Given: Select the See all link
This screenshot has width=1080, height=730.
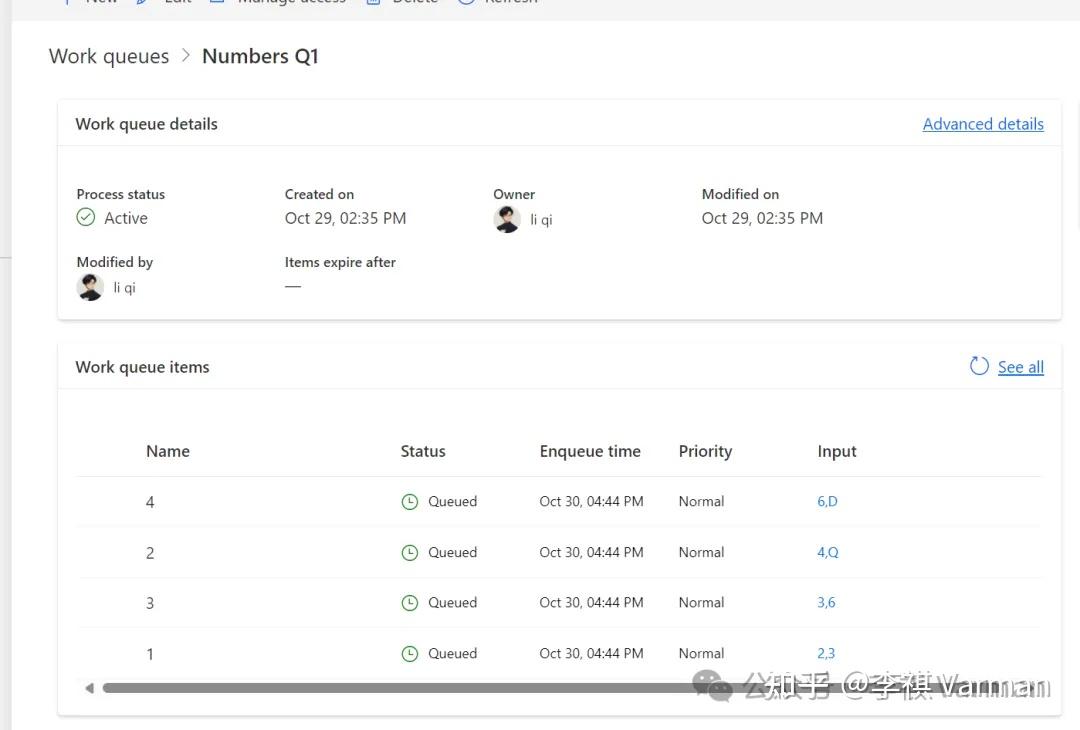Looking at the screenshot, I should (1020, 366).
